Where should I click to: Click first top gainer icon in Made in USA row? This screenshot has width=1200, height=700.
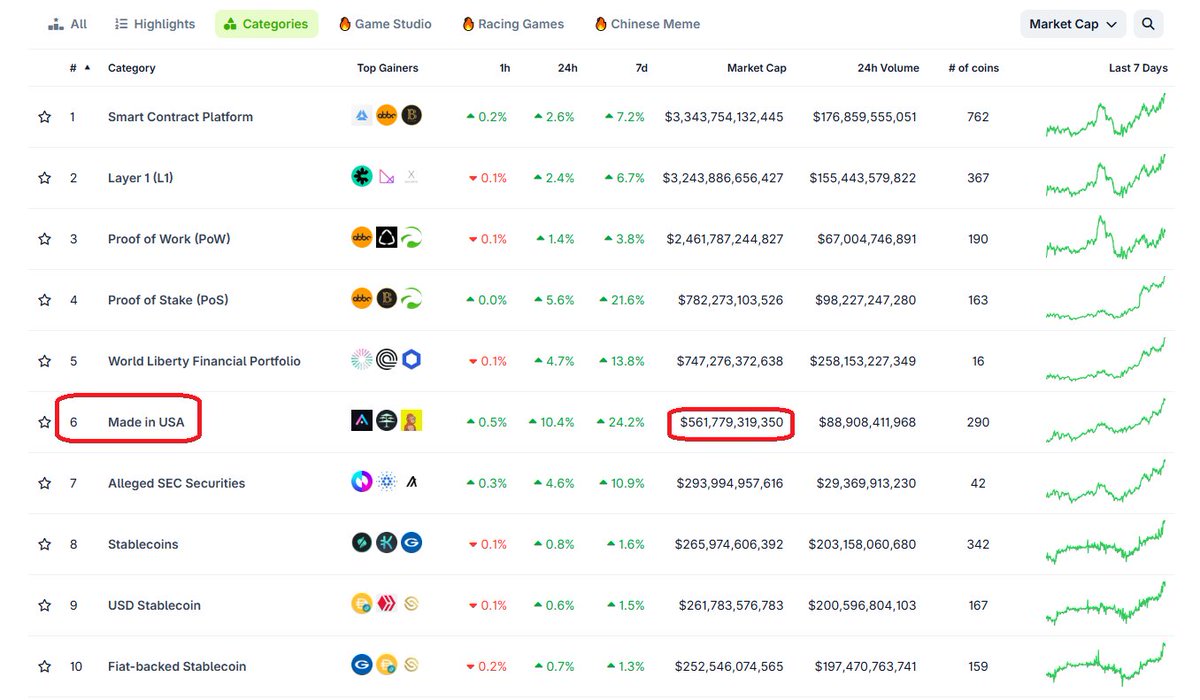click(362, 421)
